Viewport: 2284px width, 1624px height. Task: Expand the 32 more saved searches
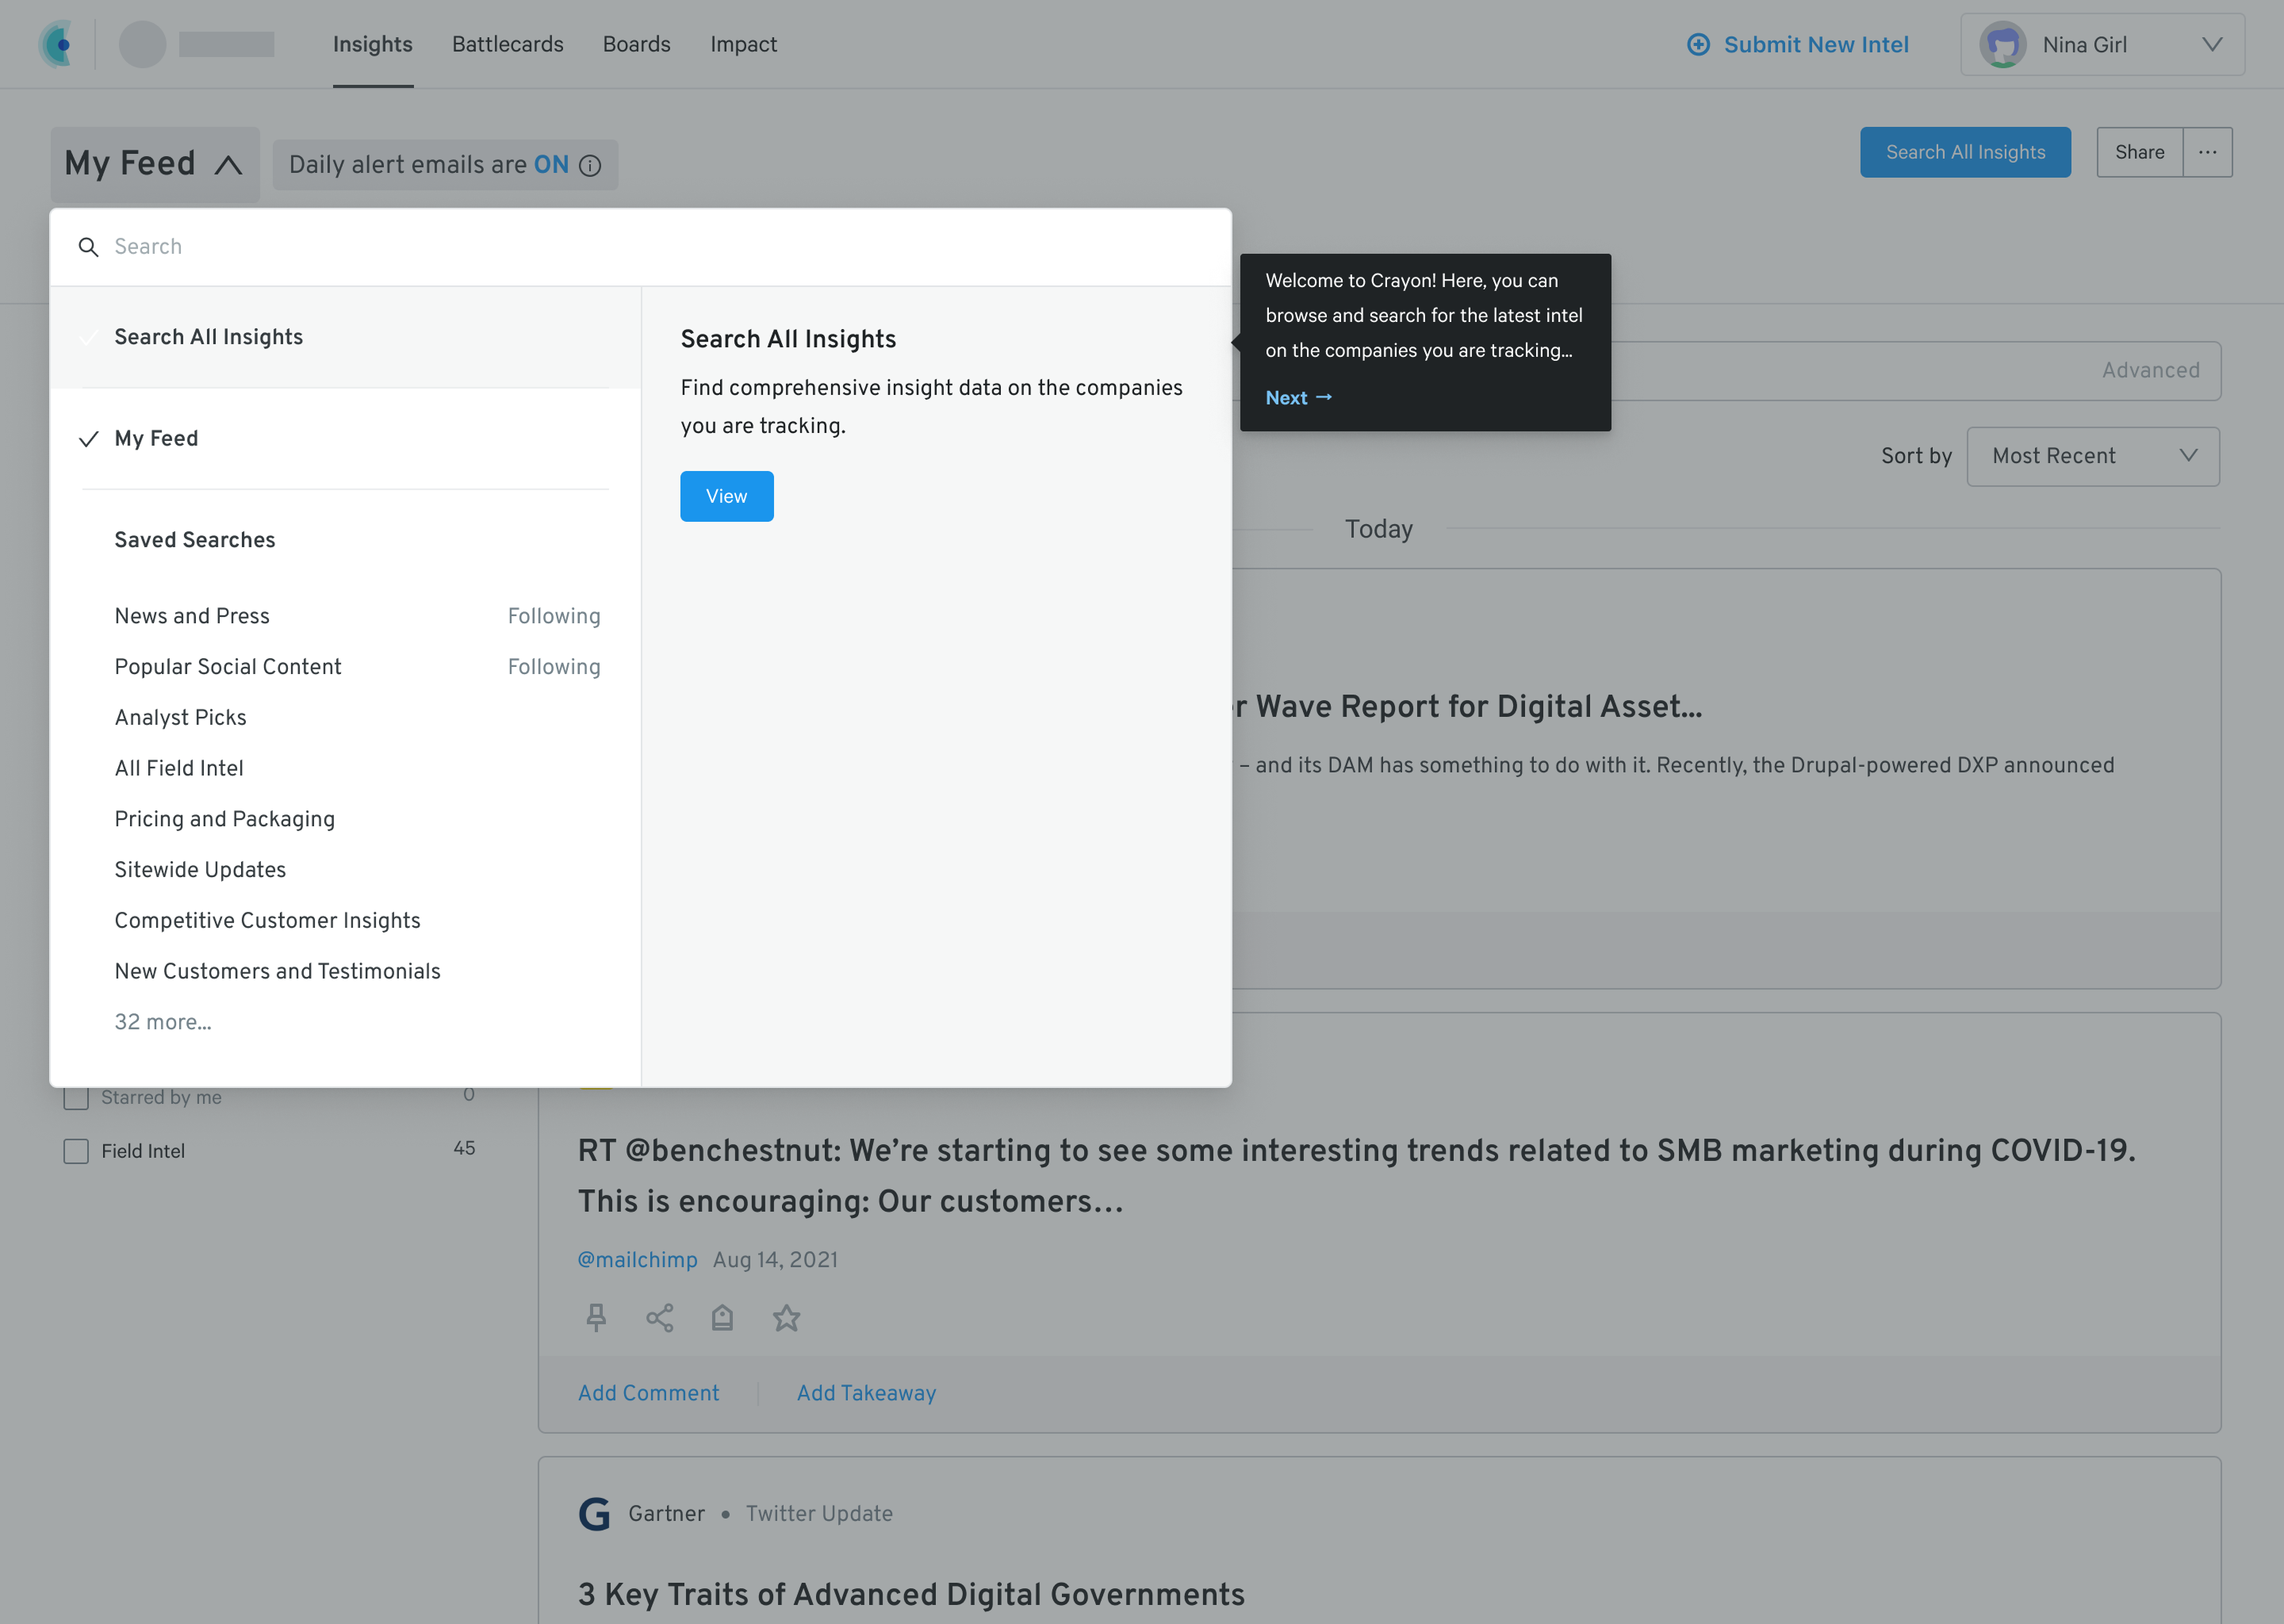pos(163,1022)
